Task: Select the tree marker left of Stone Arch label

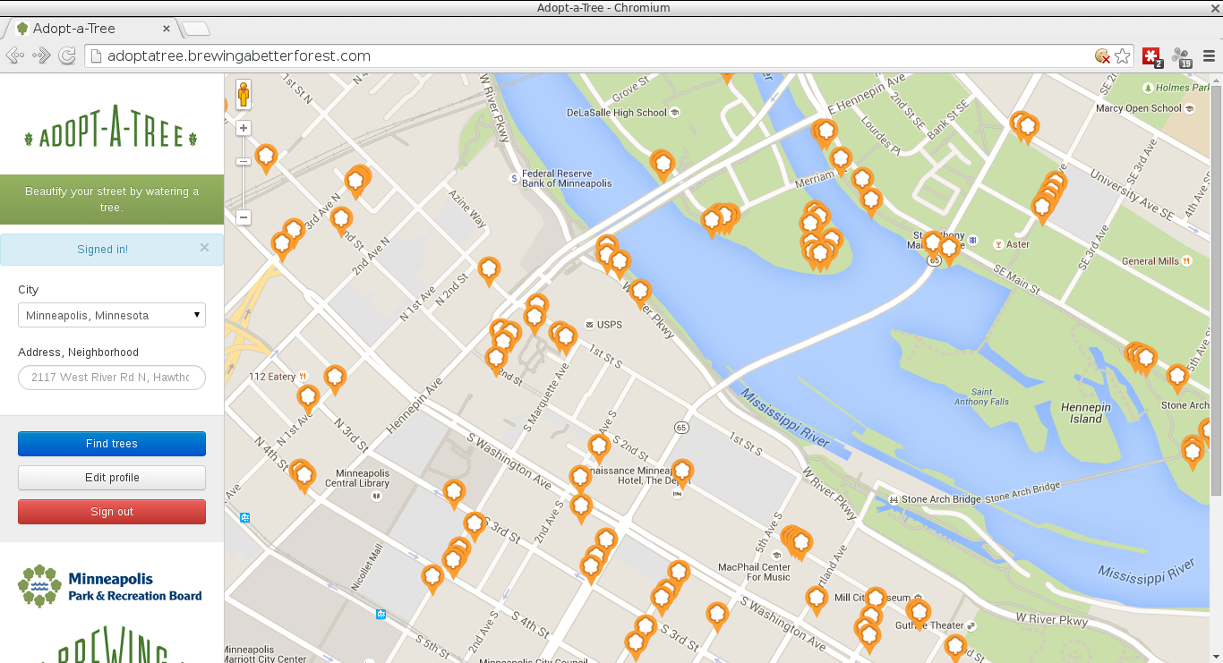Action: (1177, 380)
